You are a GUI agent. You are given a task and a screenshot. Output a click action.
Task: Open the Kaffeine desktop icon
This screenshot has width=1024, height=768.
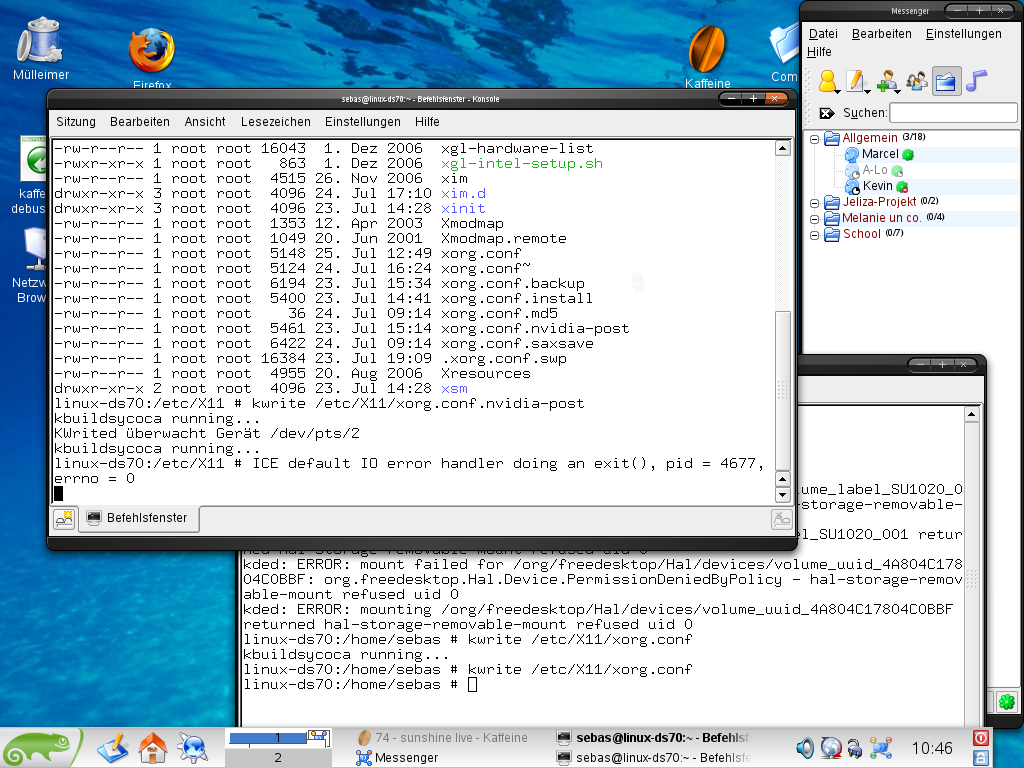click(x=708, y=50)
